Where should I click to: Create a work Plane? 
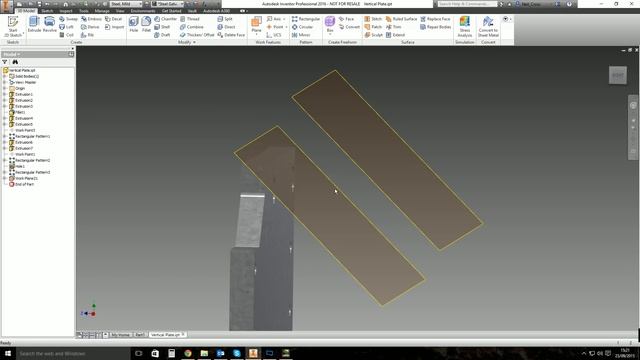click(x=256, y=24)
